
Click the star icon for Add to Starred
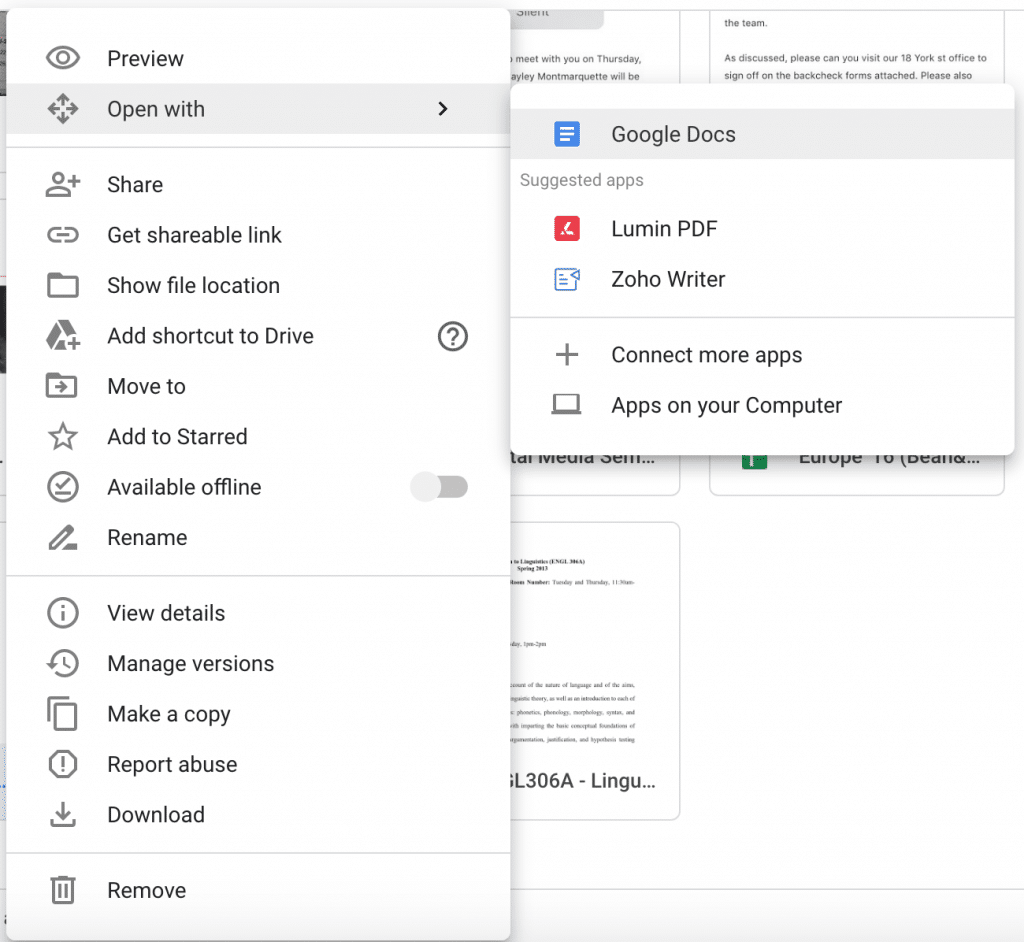pyautogui.click(x=63, y=437)
